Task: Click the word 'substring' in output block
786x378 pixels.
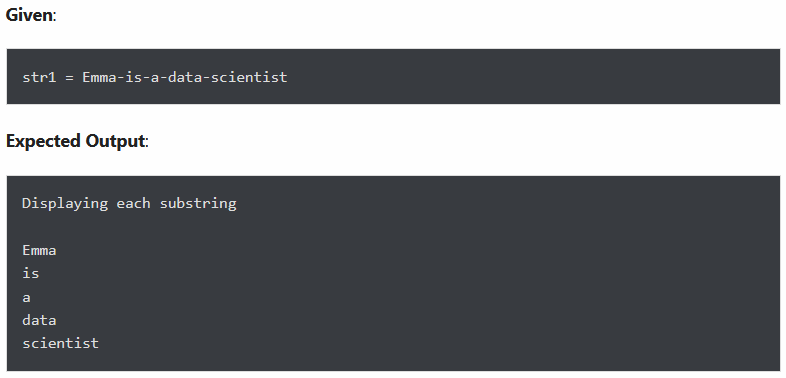Action: point(198,204)
